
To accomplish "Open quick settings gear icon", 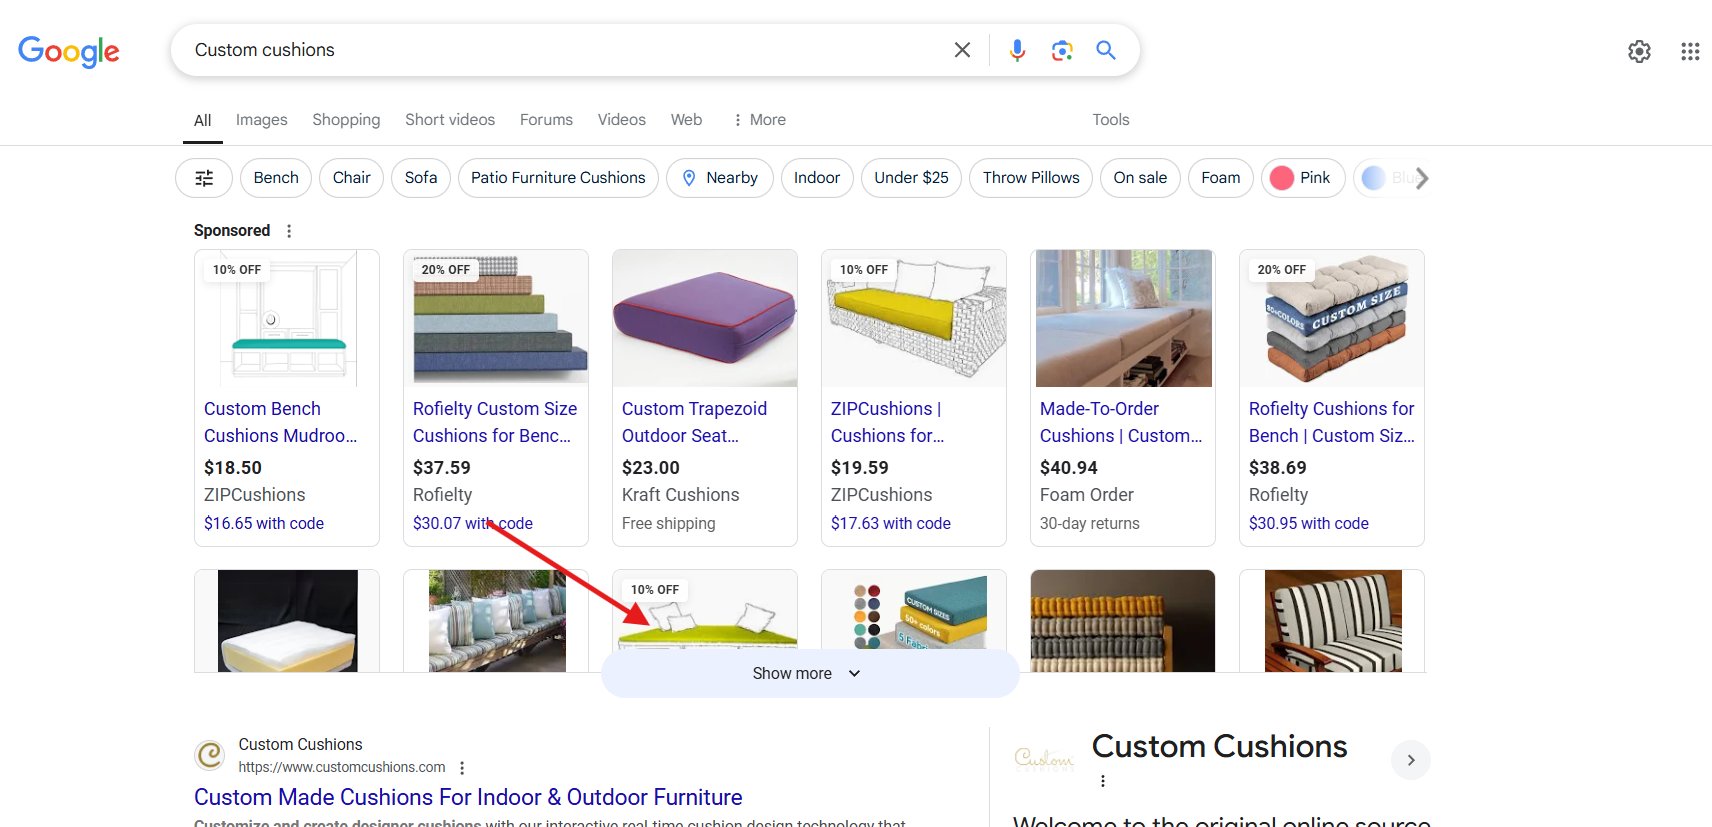I will (x=1639, y=51).
